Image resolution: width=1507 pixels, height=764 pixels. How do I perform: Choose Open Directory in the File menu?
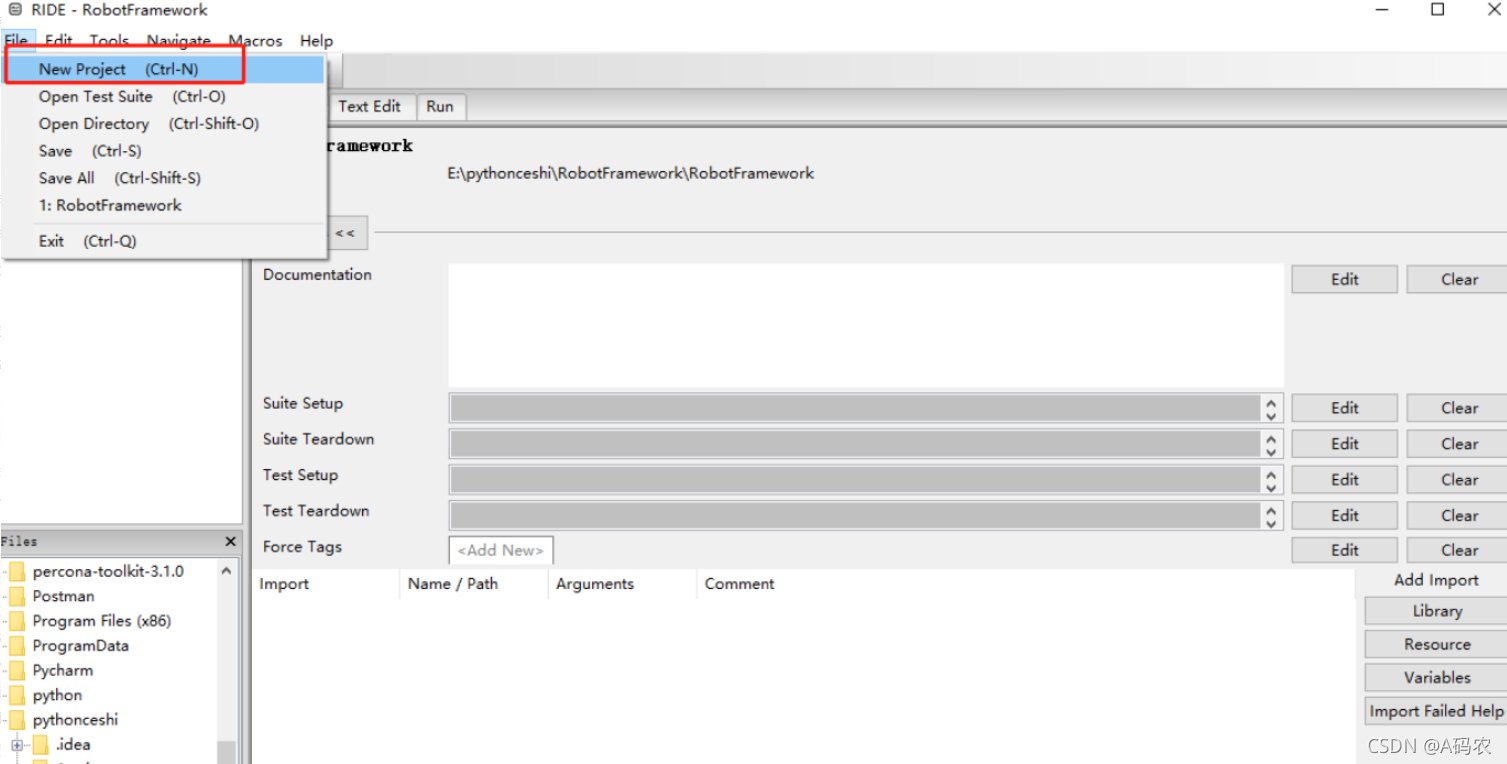(94, 123)
